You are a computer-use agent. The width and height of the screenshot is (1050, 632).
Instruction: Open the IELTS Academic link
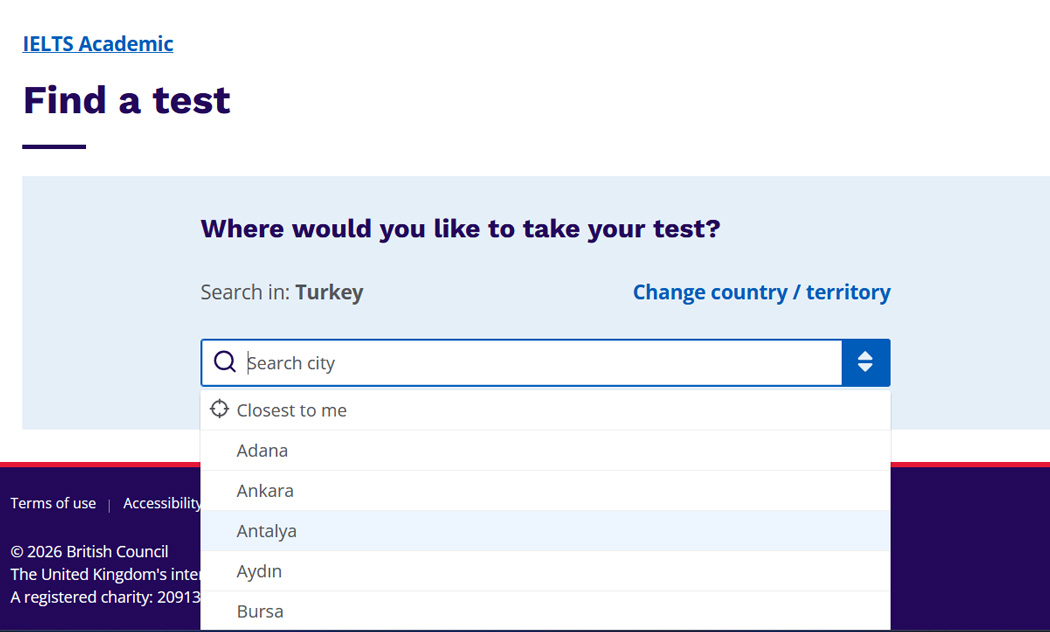click(x=98, y=44)
